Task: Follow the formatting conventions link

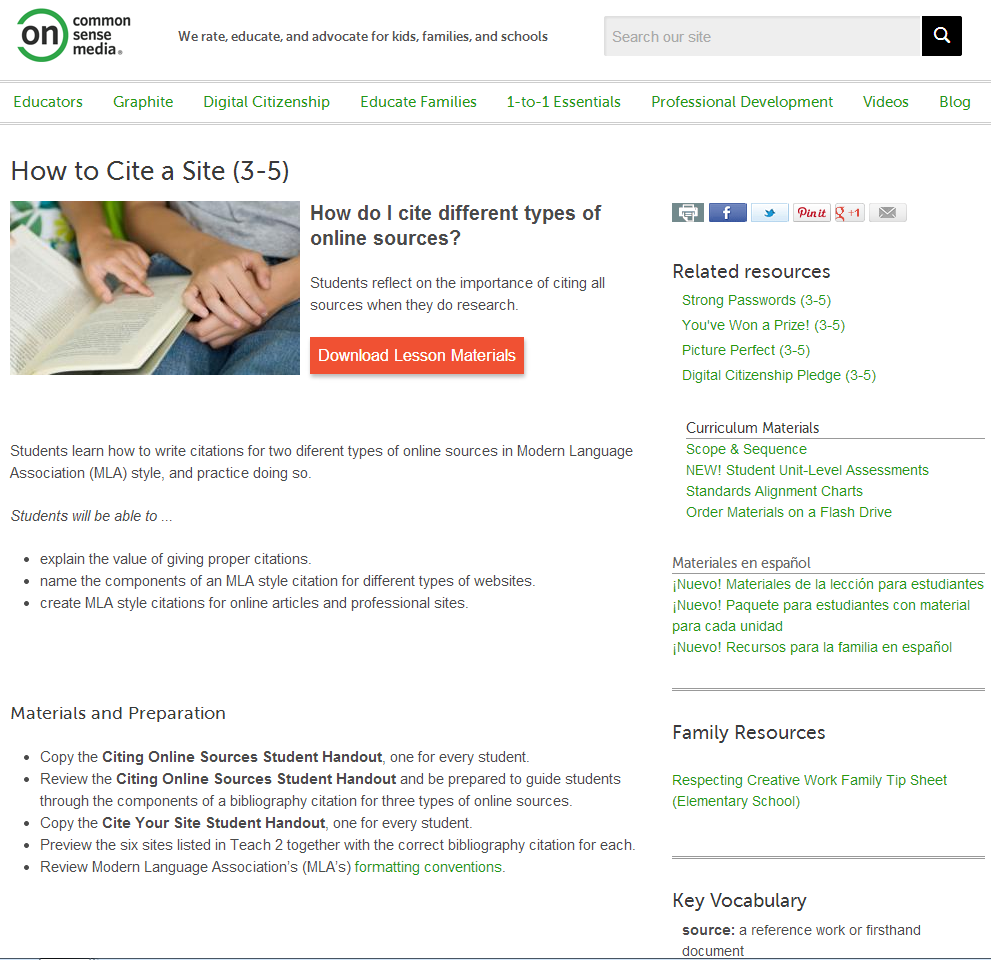Action: pyautogui.click(x=429, y=867)
